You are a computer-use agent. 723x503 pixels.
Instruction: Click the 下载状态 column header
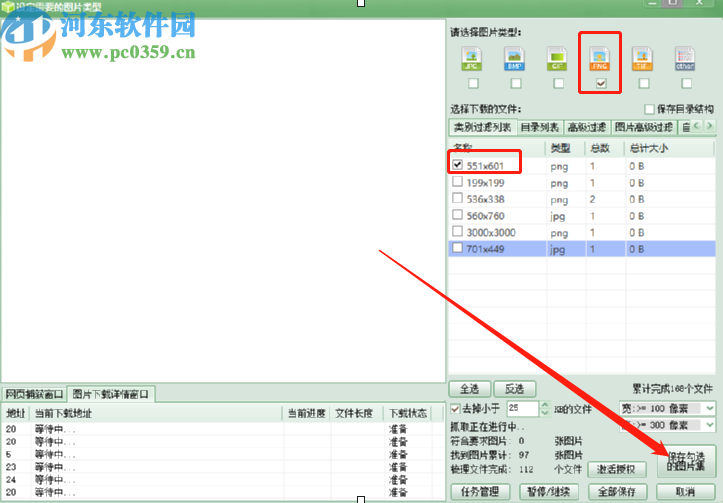[408, 413]
